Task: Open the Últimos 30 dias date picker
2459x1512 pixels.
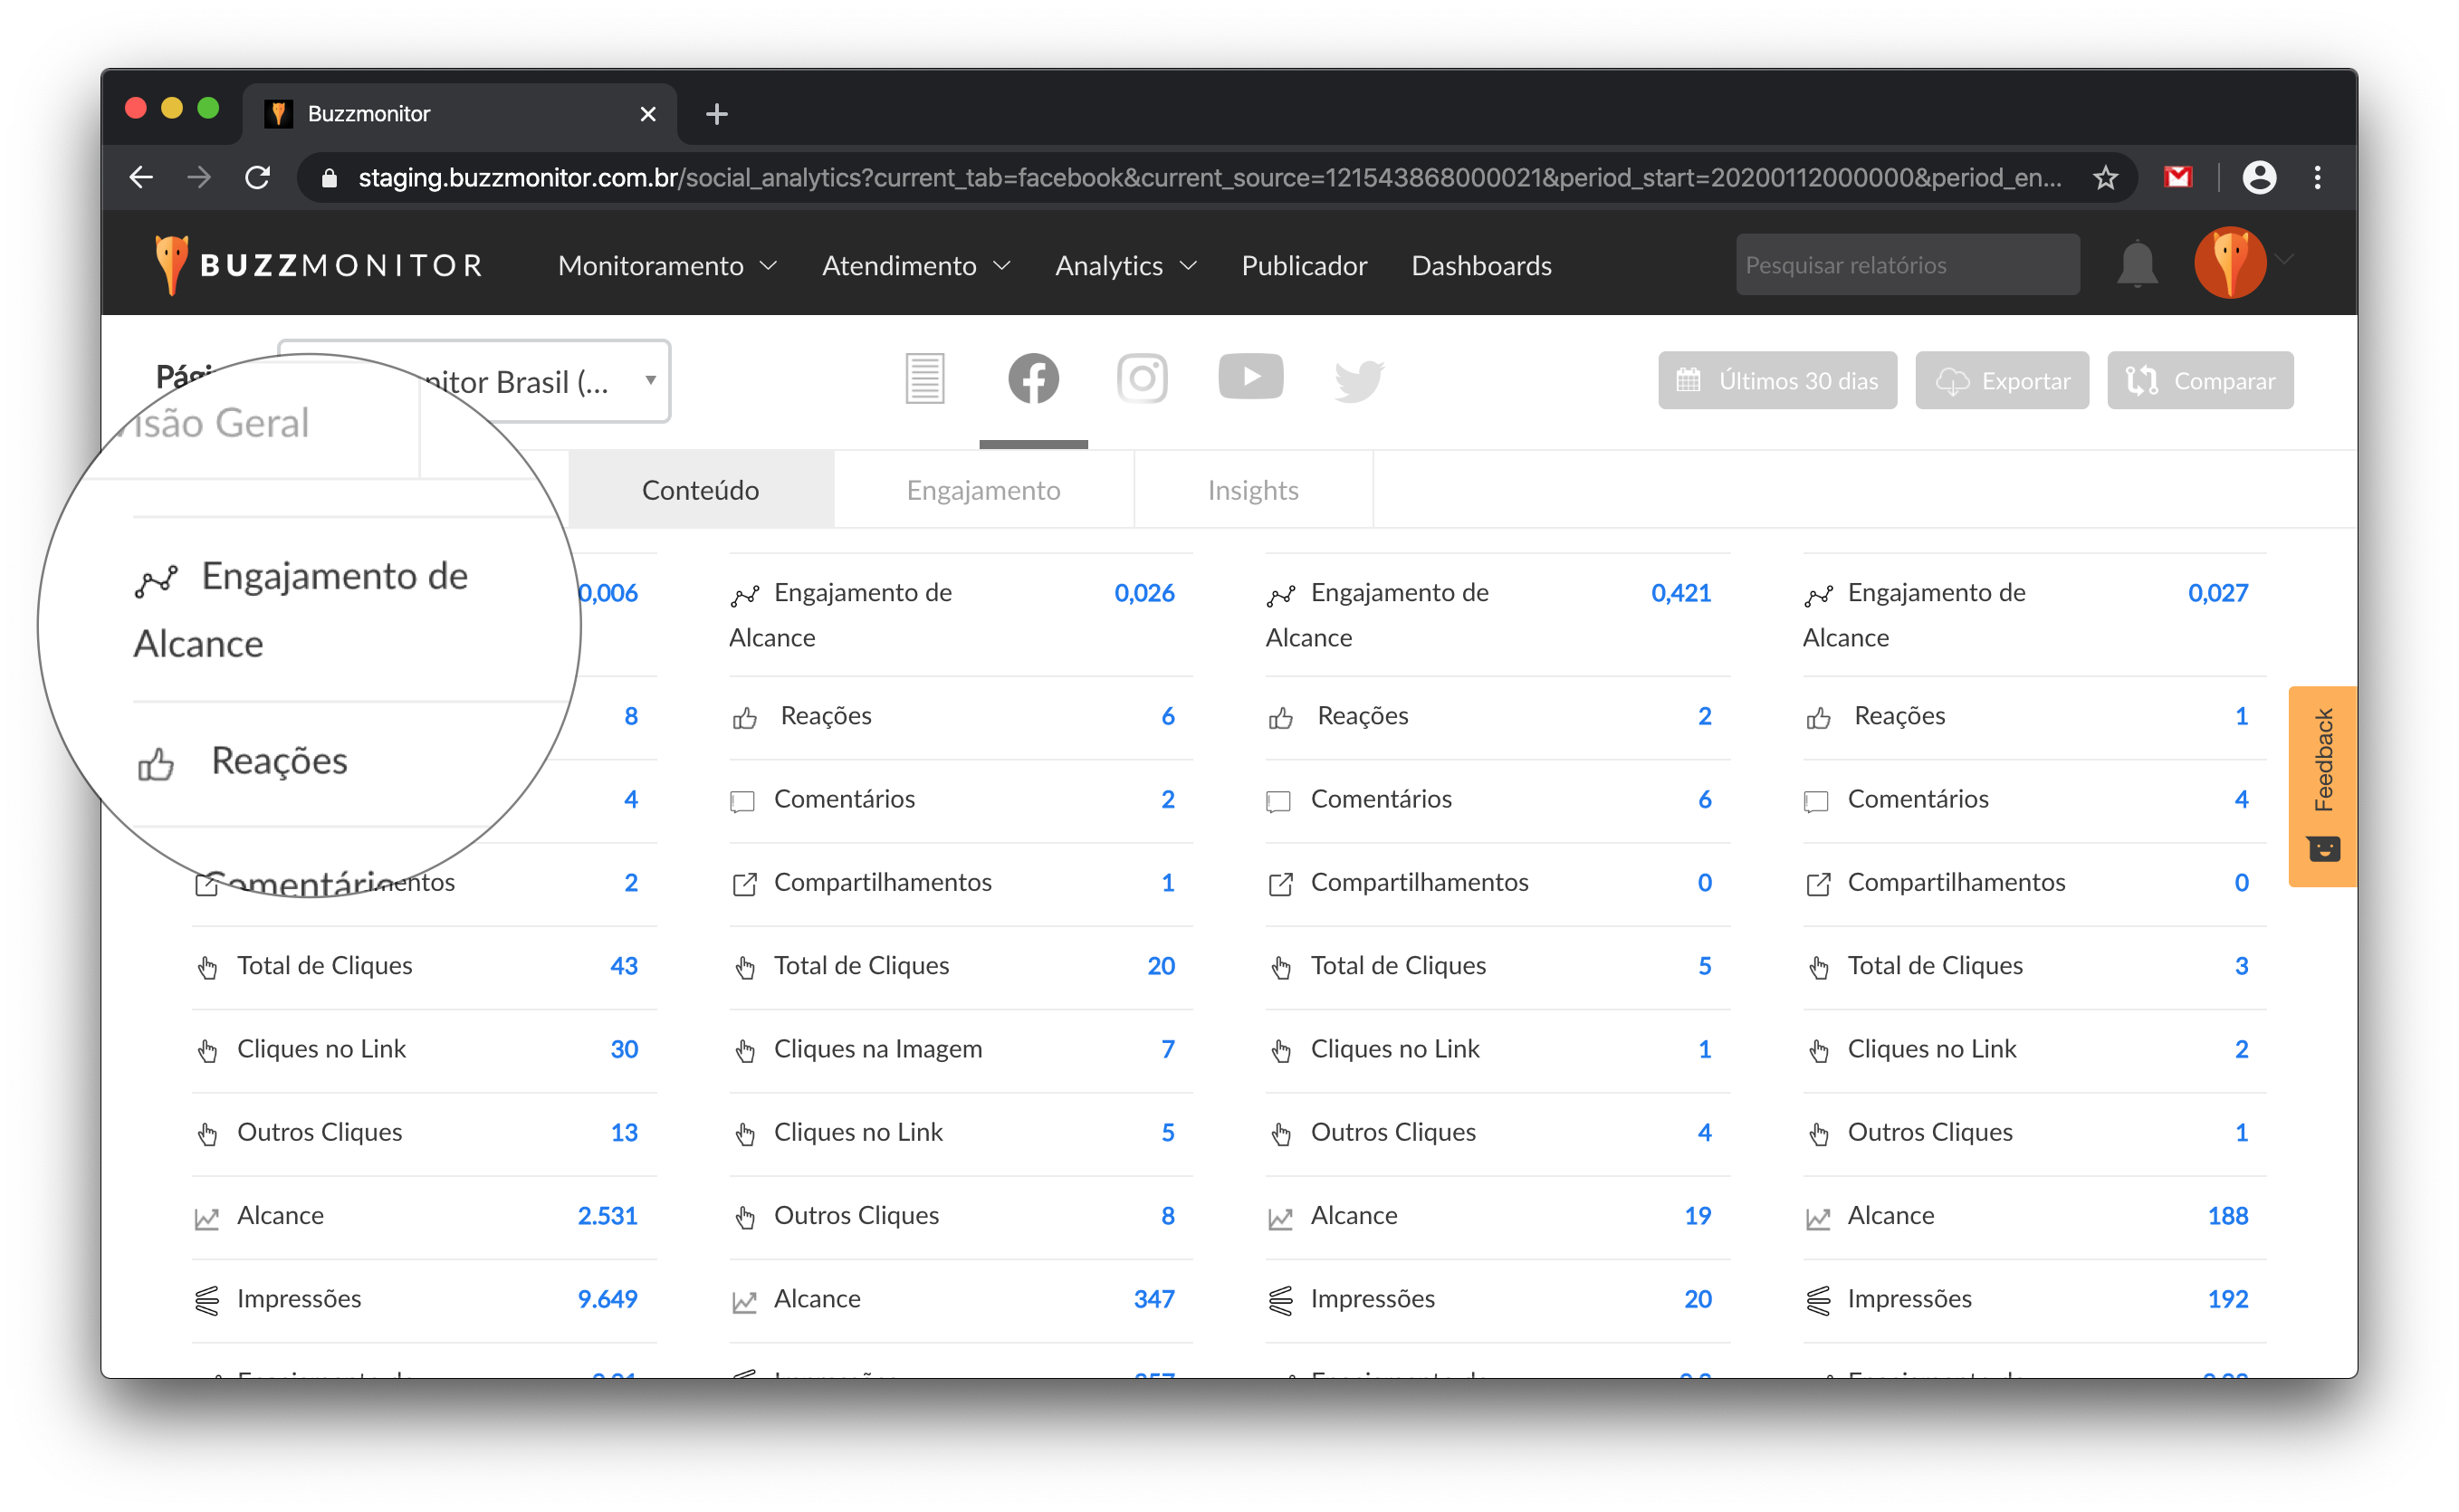Action: (1777, 381)
